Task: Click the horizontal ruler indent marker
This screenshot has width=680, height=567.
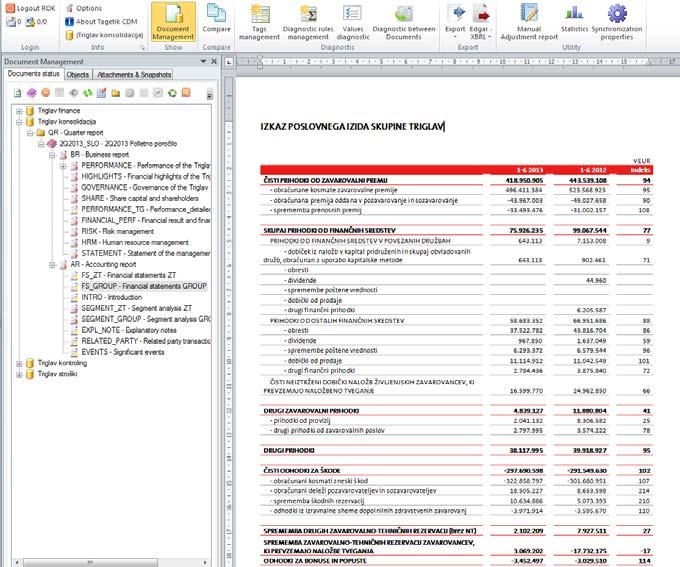Action: (x=260, y=62)
